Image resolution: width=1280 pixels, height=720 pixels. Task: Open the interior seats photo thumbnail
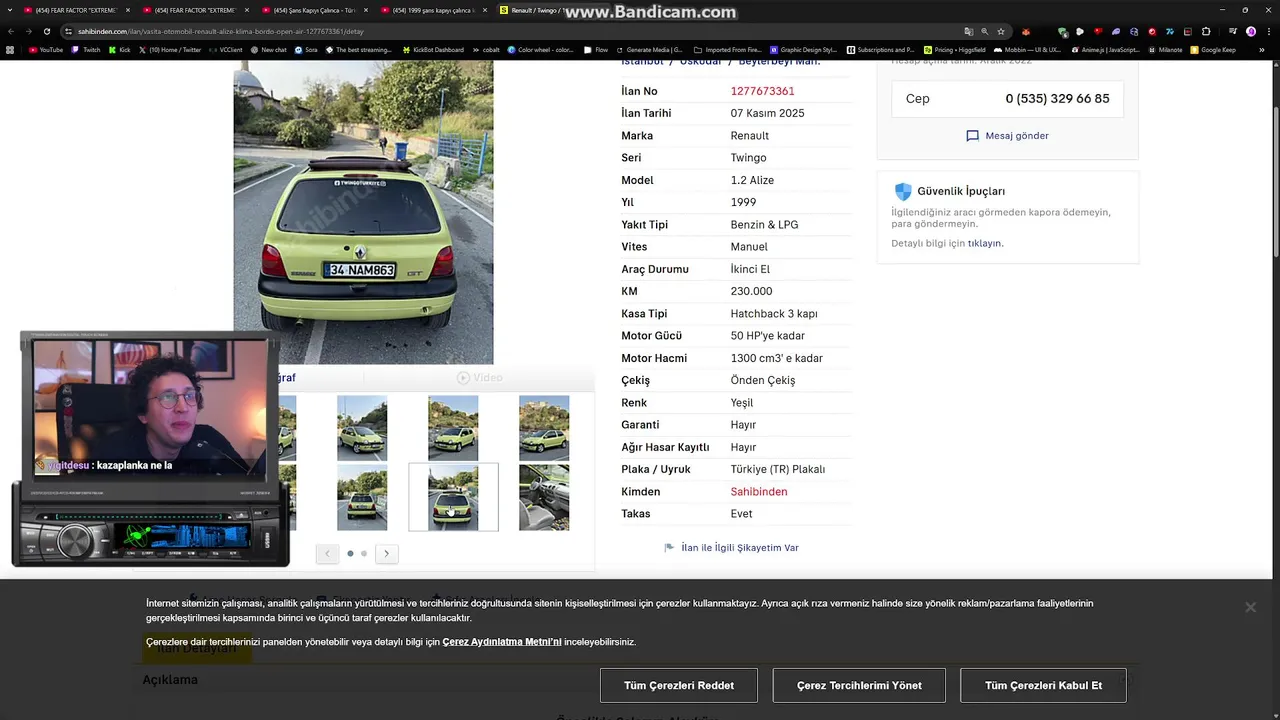[544, 497]
